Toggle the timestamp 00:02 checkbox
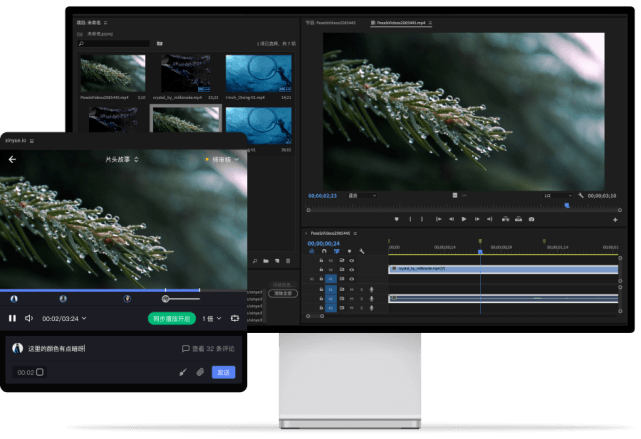 click(40, 372)
